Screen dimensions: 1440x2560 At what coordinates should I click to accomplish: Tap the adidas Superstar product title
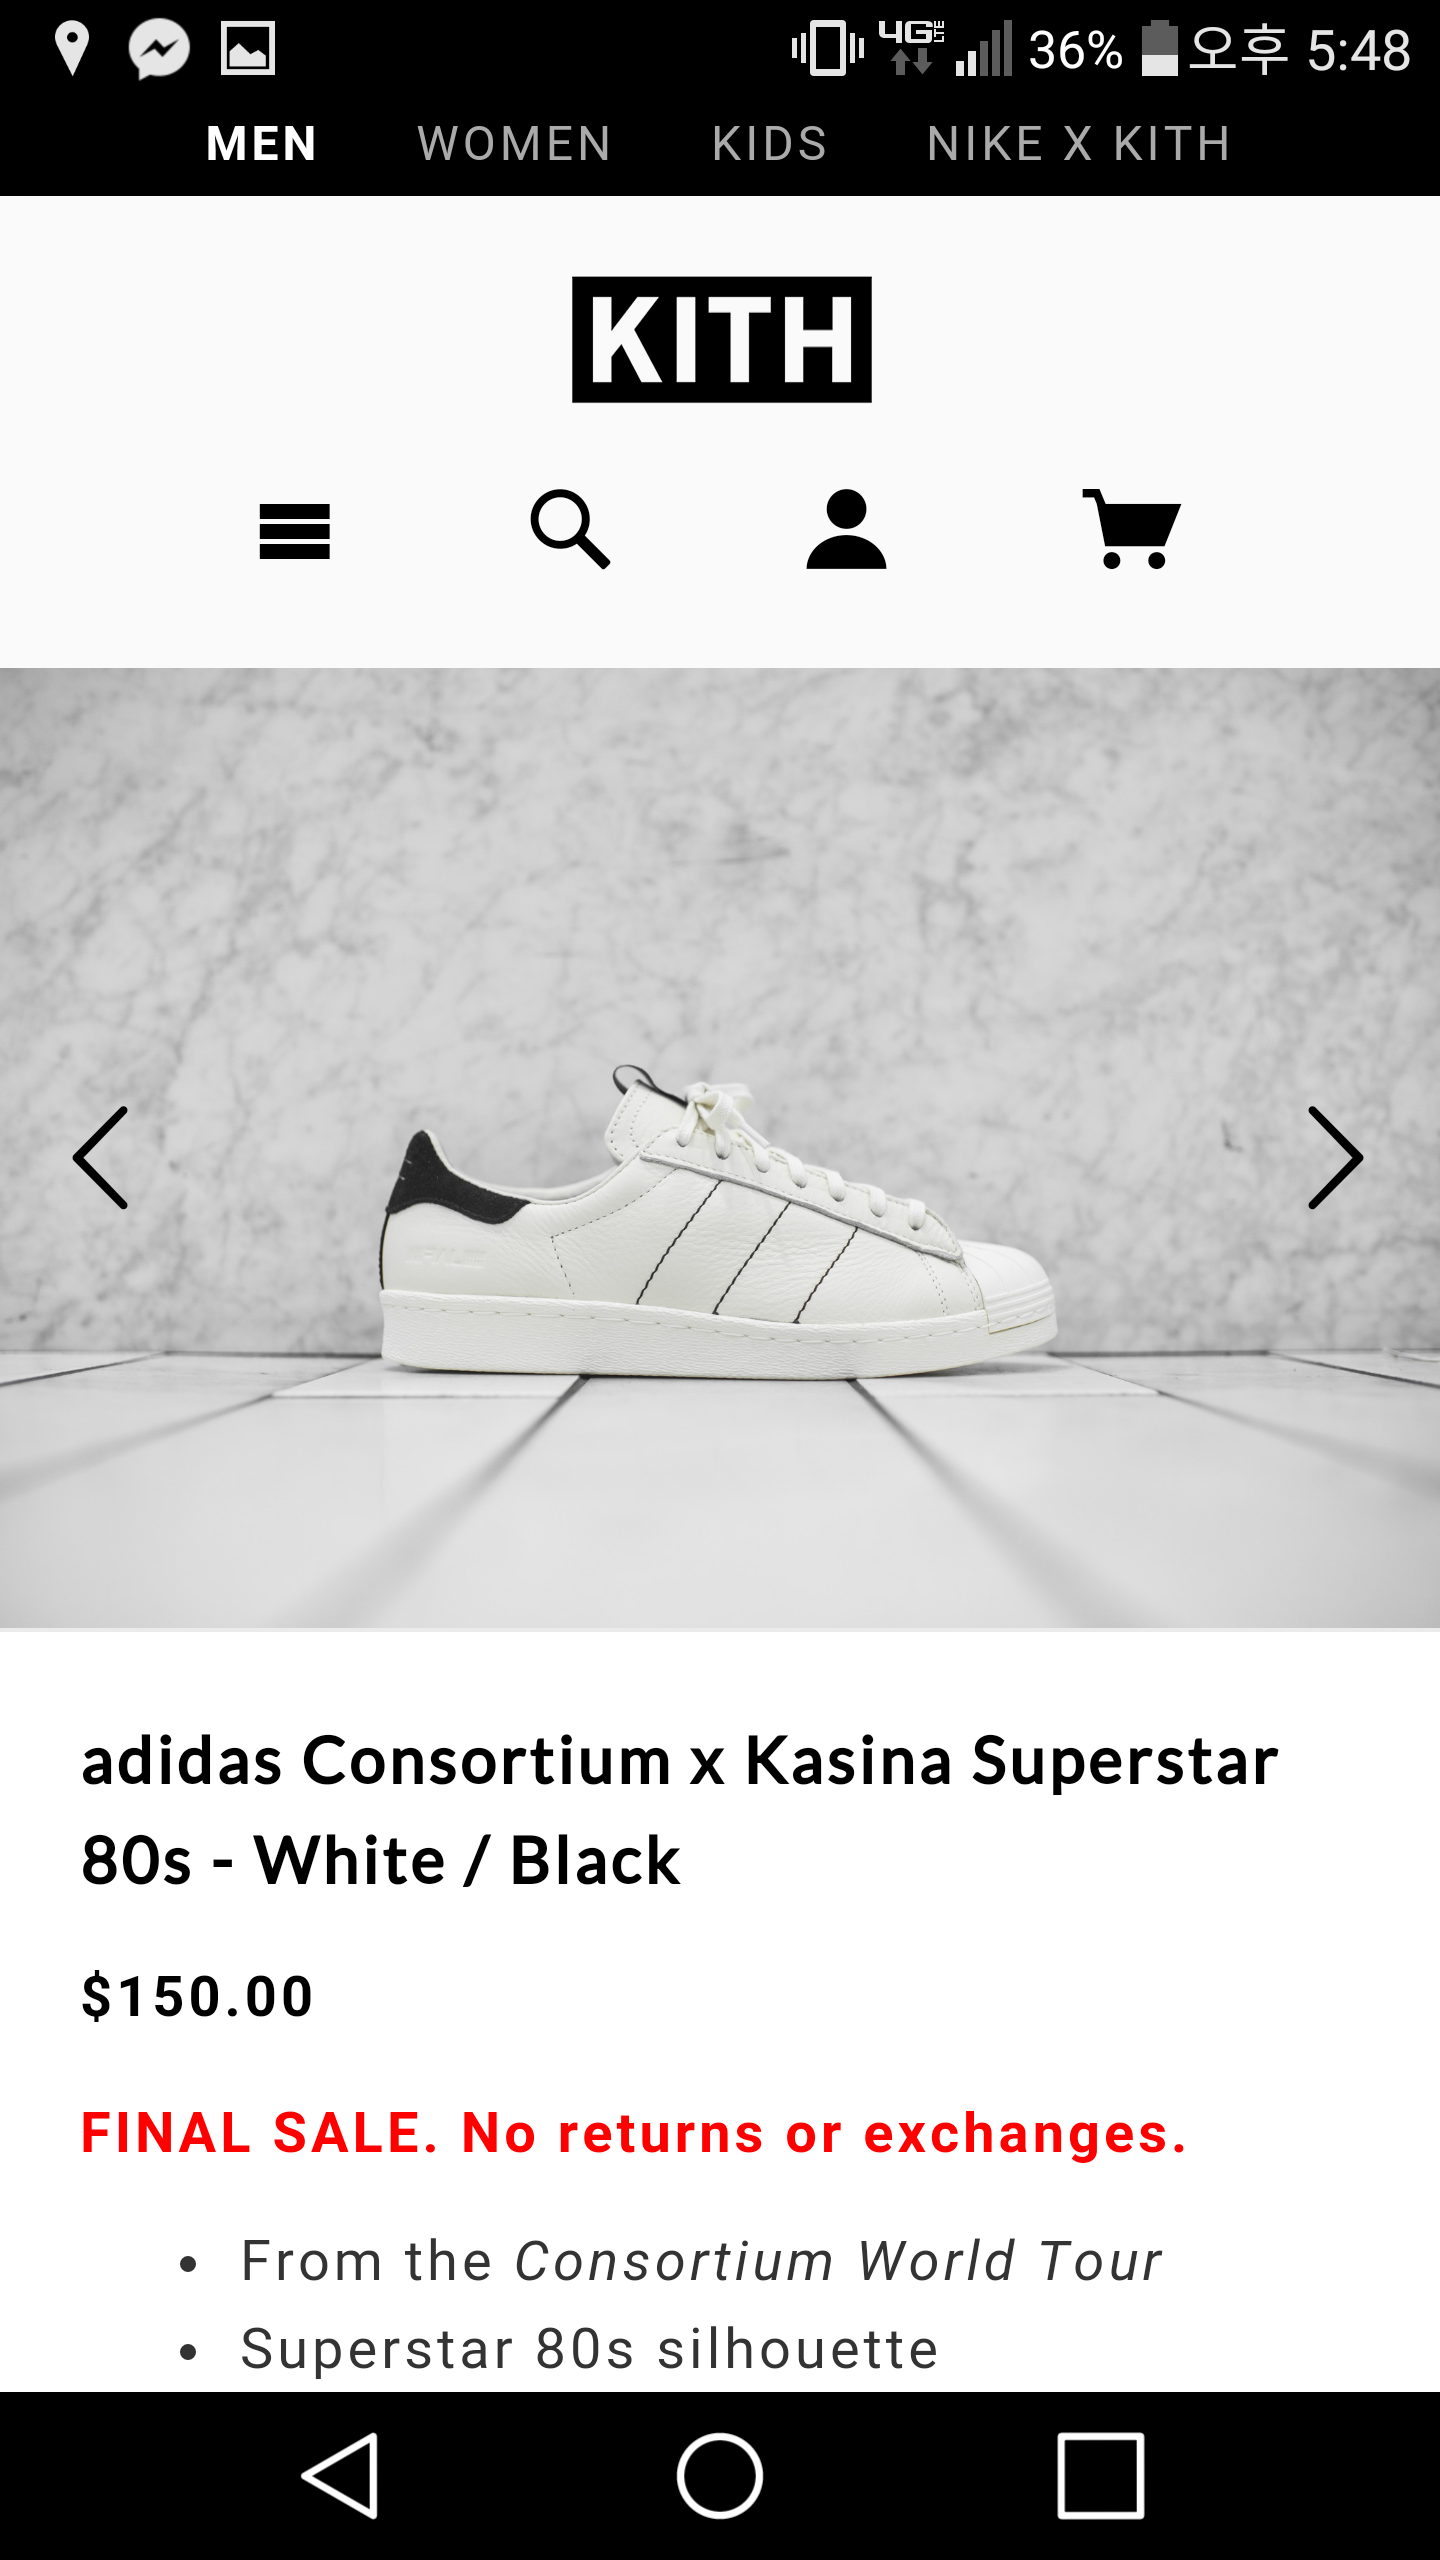(680, 1810)
